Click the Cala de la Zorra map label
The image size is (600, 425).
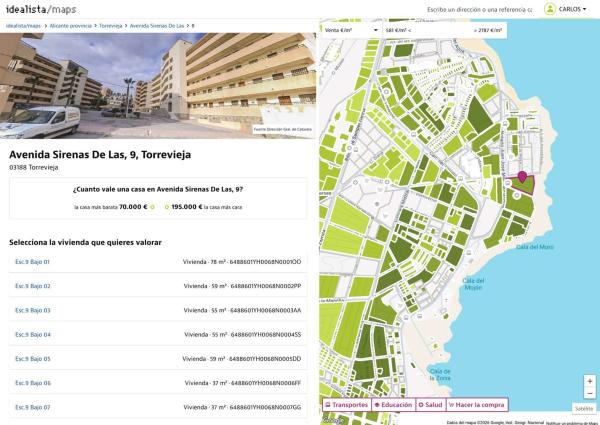[x=440, y=375]
